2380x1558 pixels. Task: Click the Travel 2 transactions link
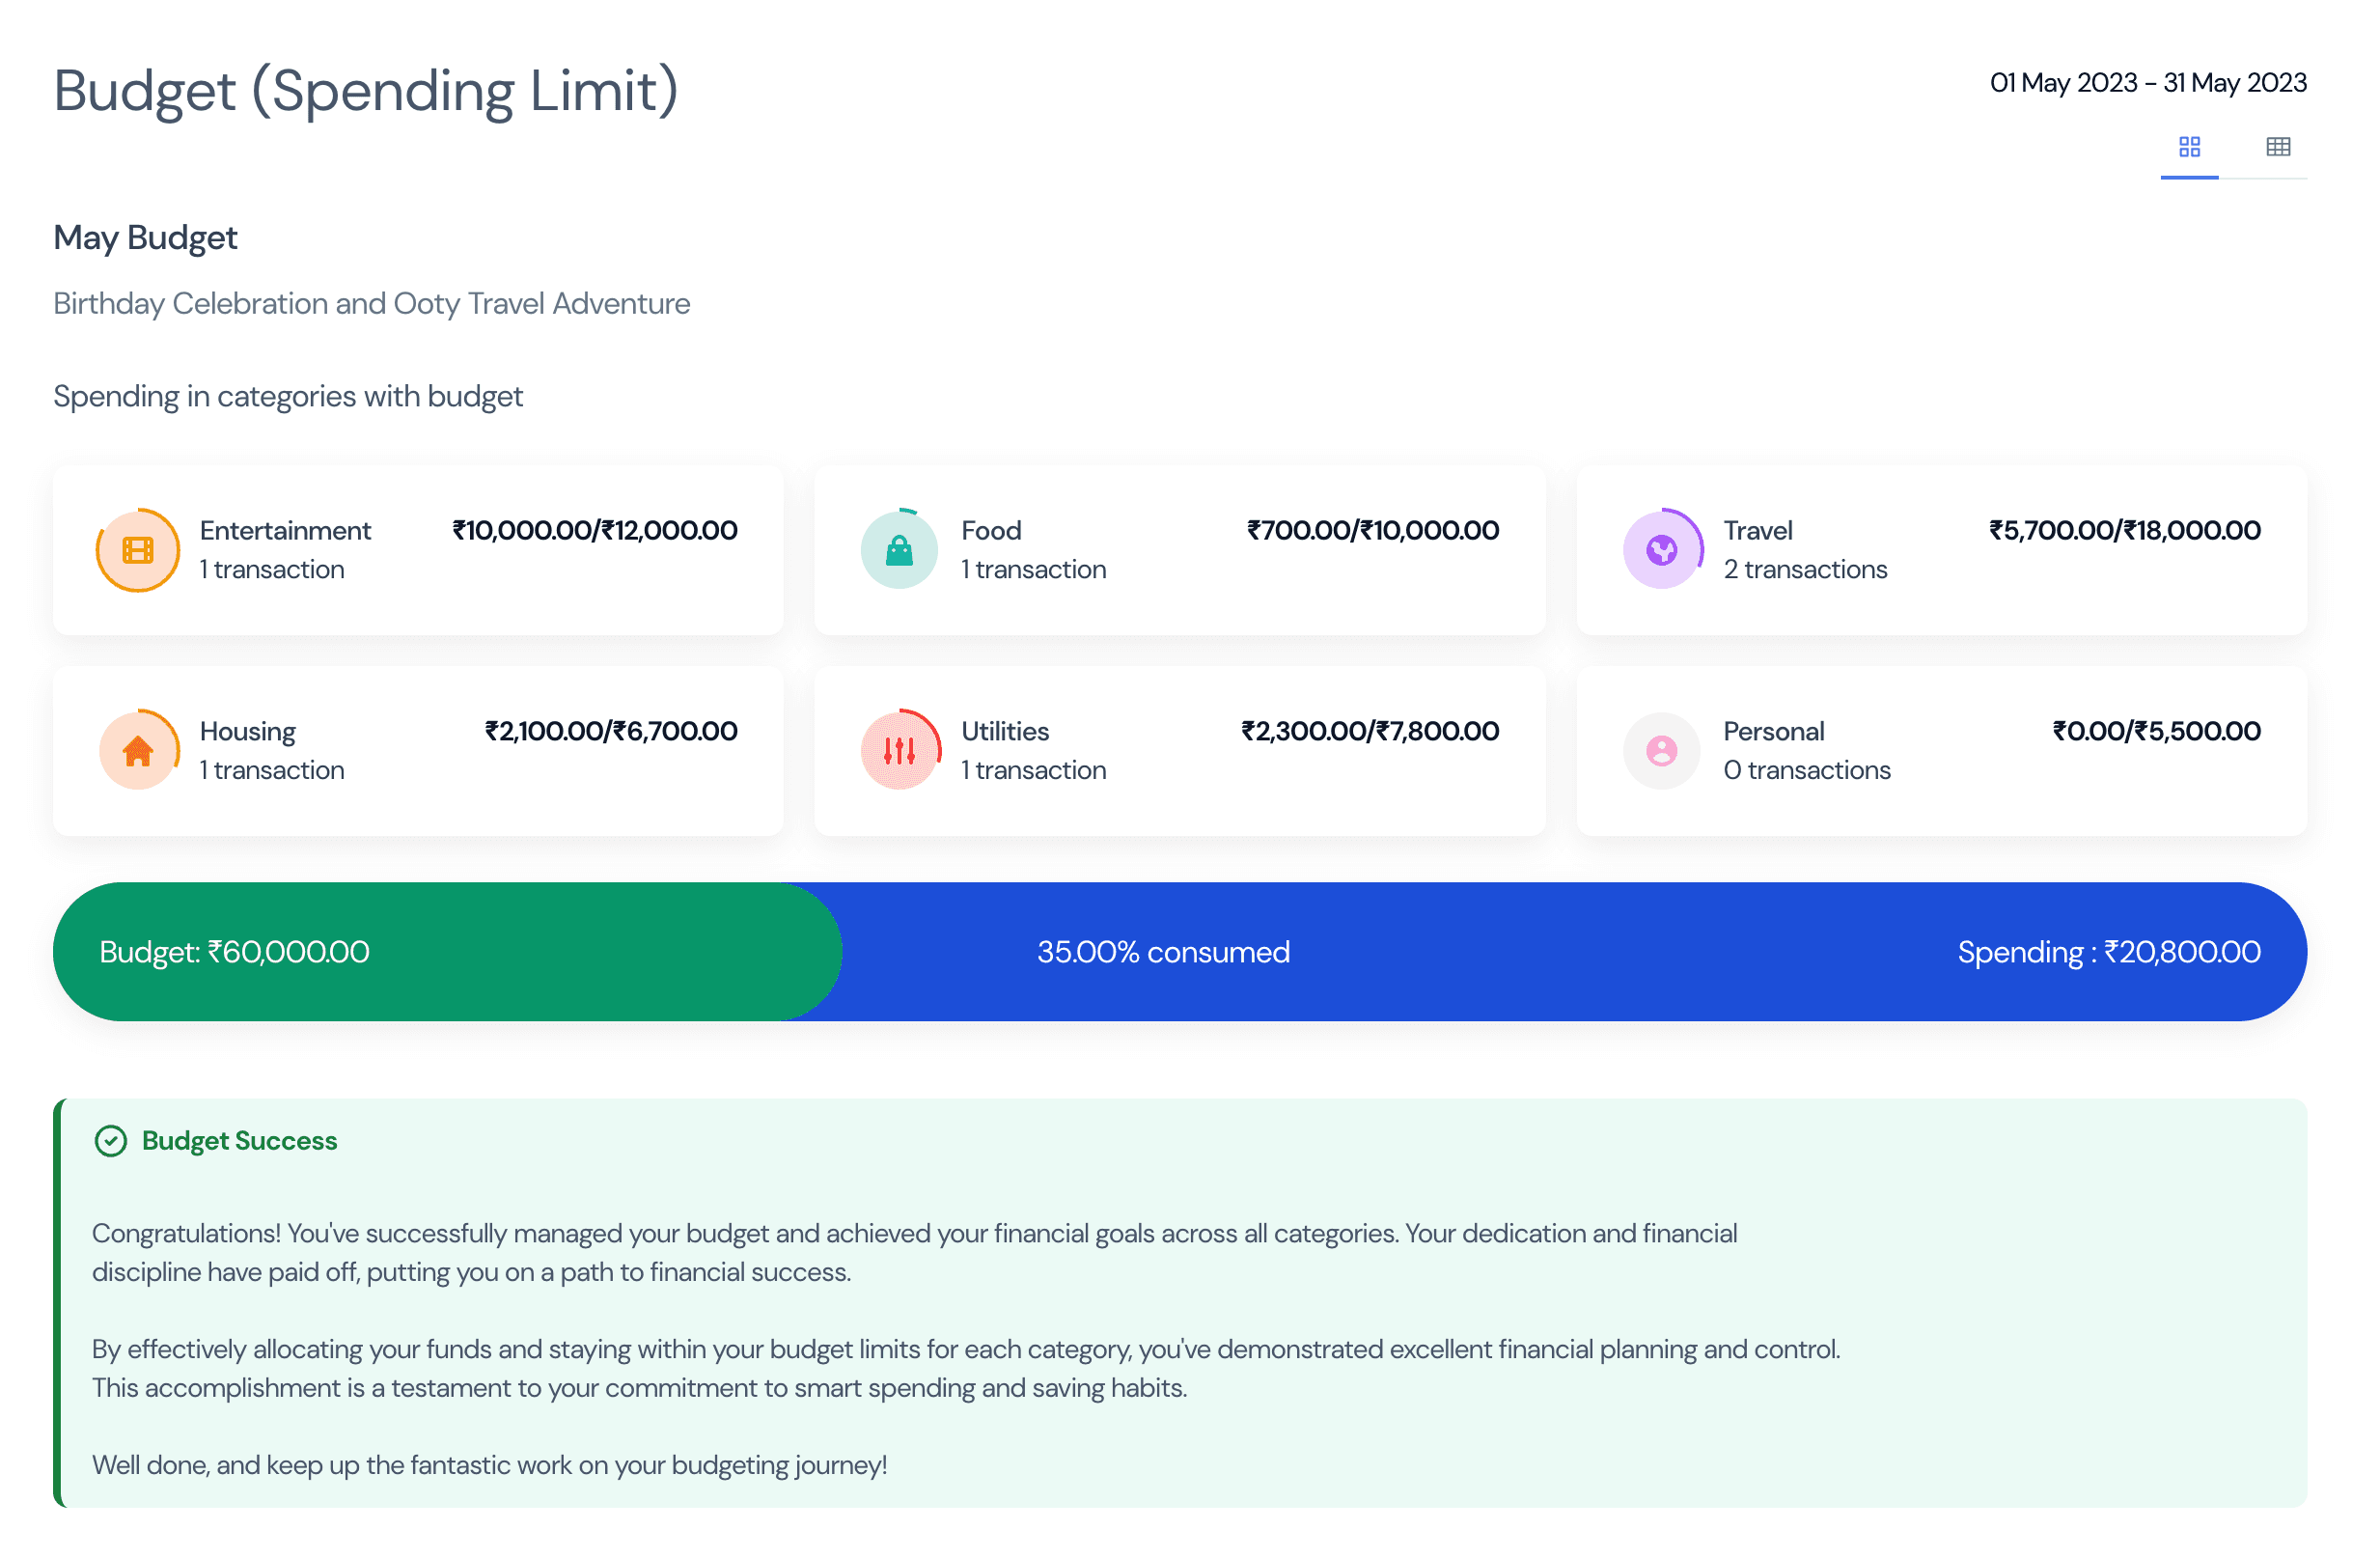click(1805, 569)
